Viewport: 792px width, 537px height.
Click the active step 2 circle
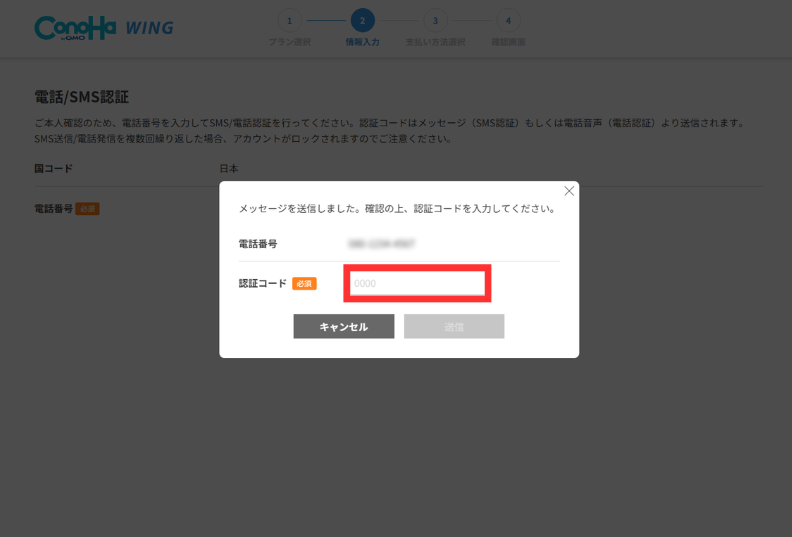[362, 20]
